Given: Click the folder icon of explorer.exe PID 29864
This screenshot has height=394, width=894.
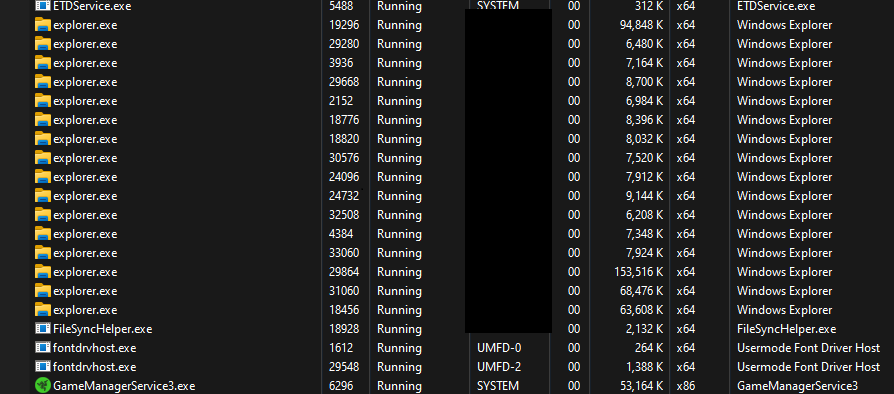Looking at the screenshot, I should coord(43,272).
